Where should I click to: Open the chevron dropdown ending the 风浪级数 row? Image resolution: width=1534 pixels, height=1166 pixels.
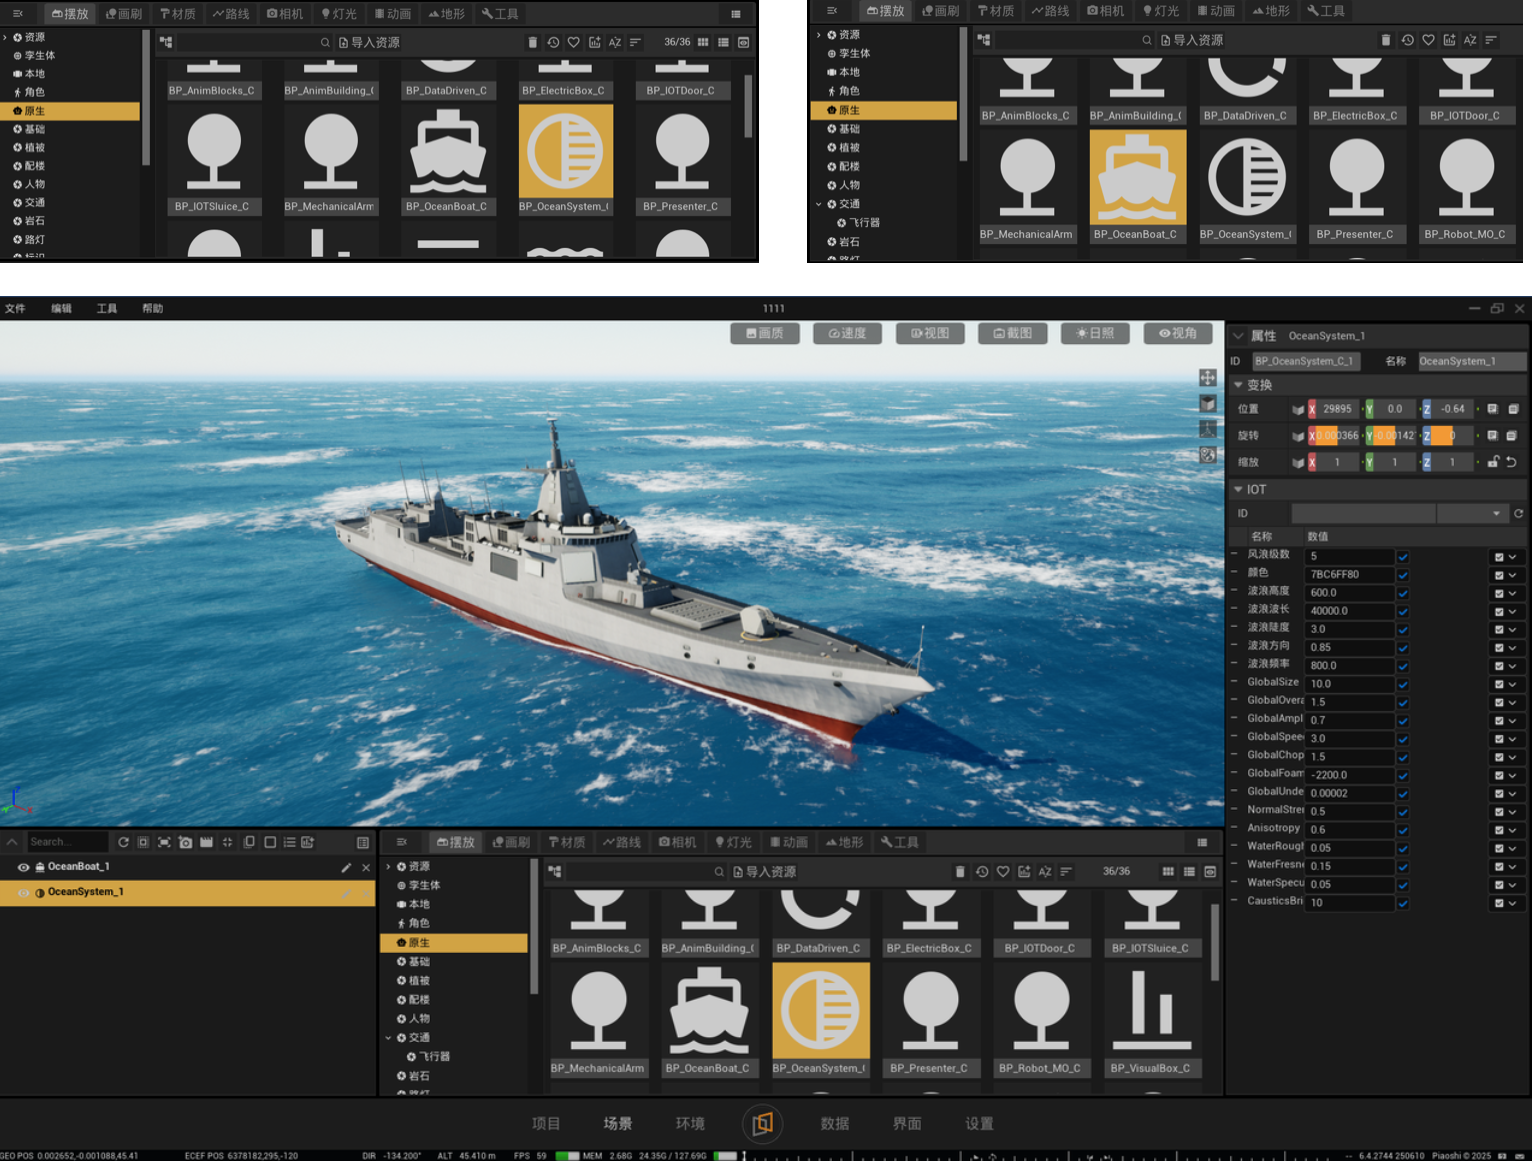1513,557
